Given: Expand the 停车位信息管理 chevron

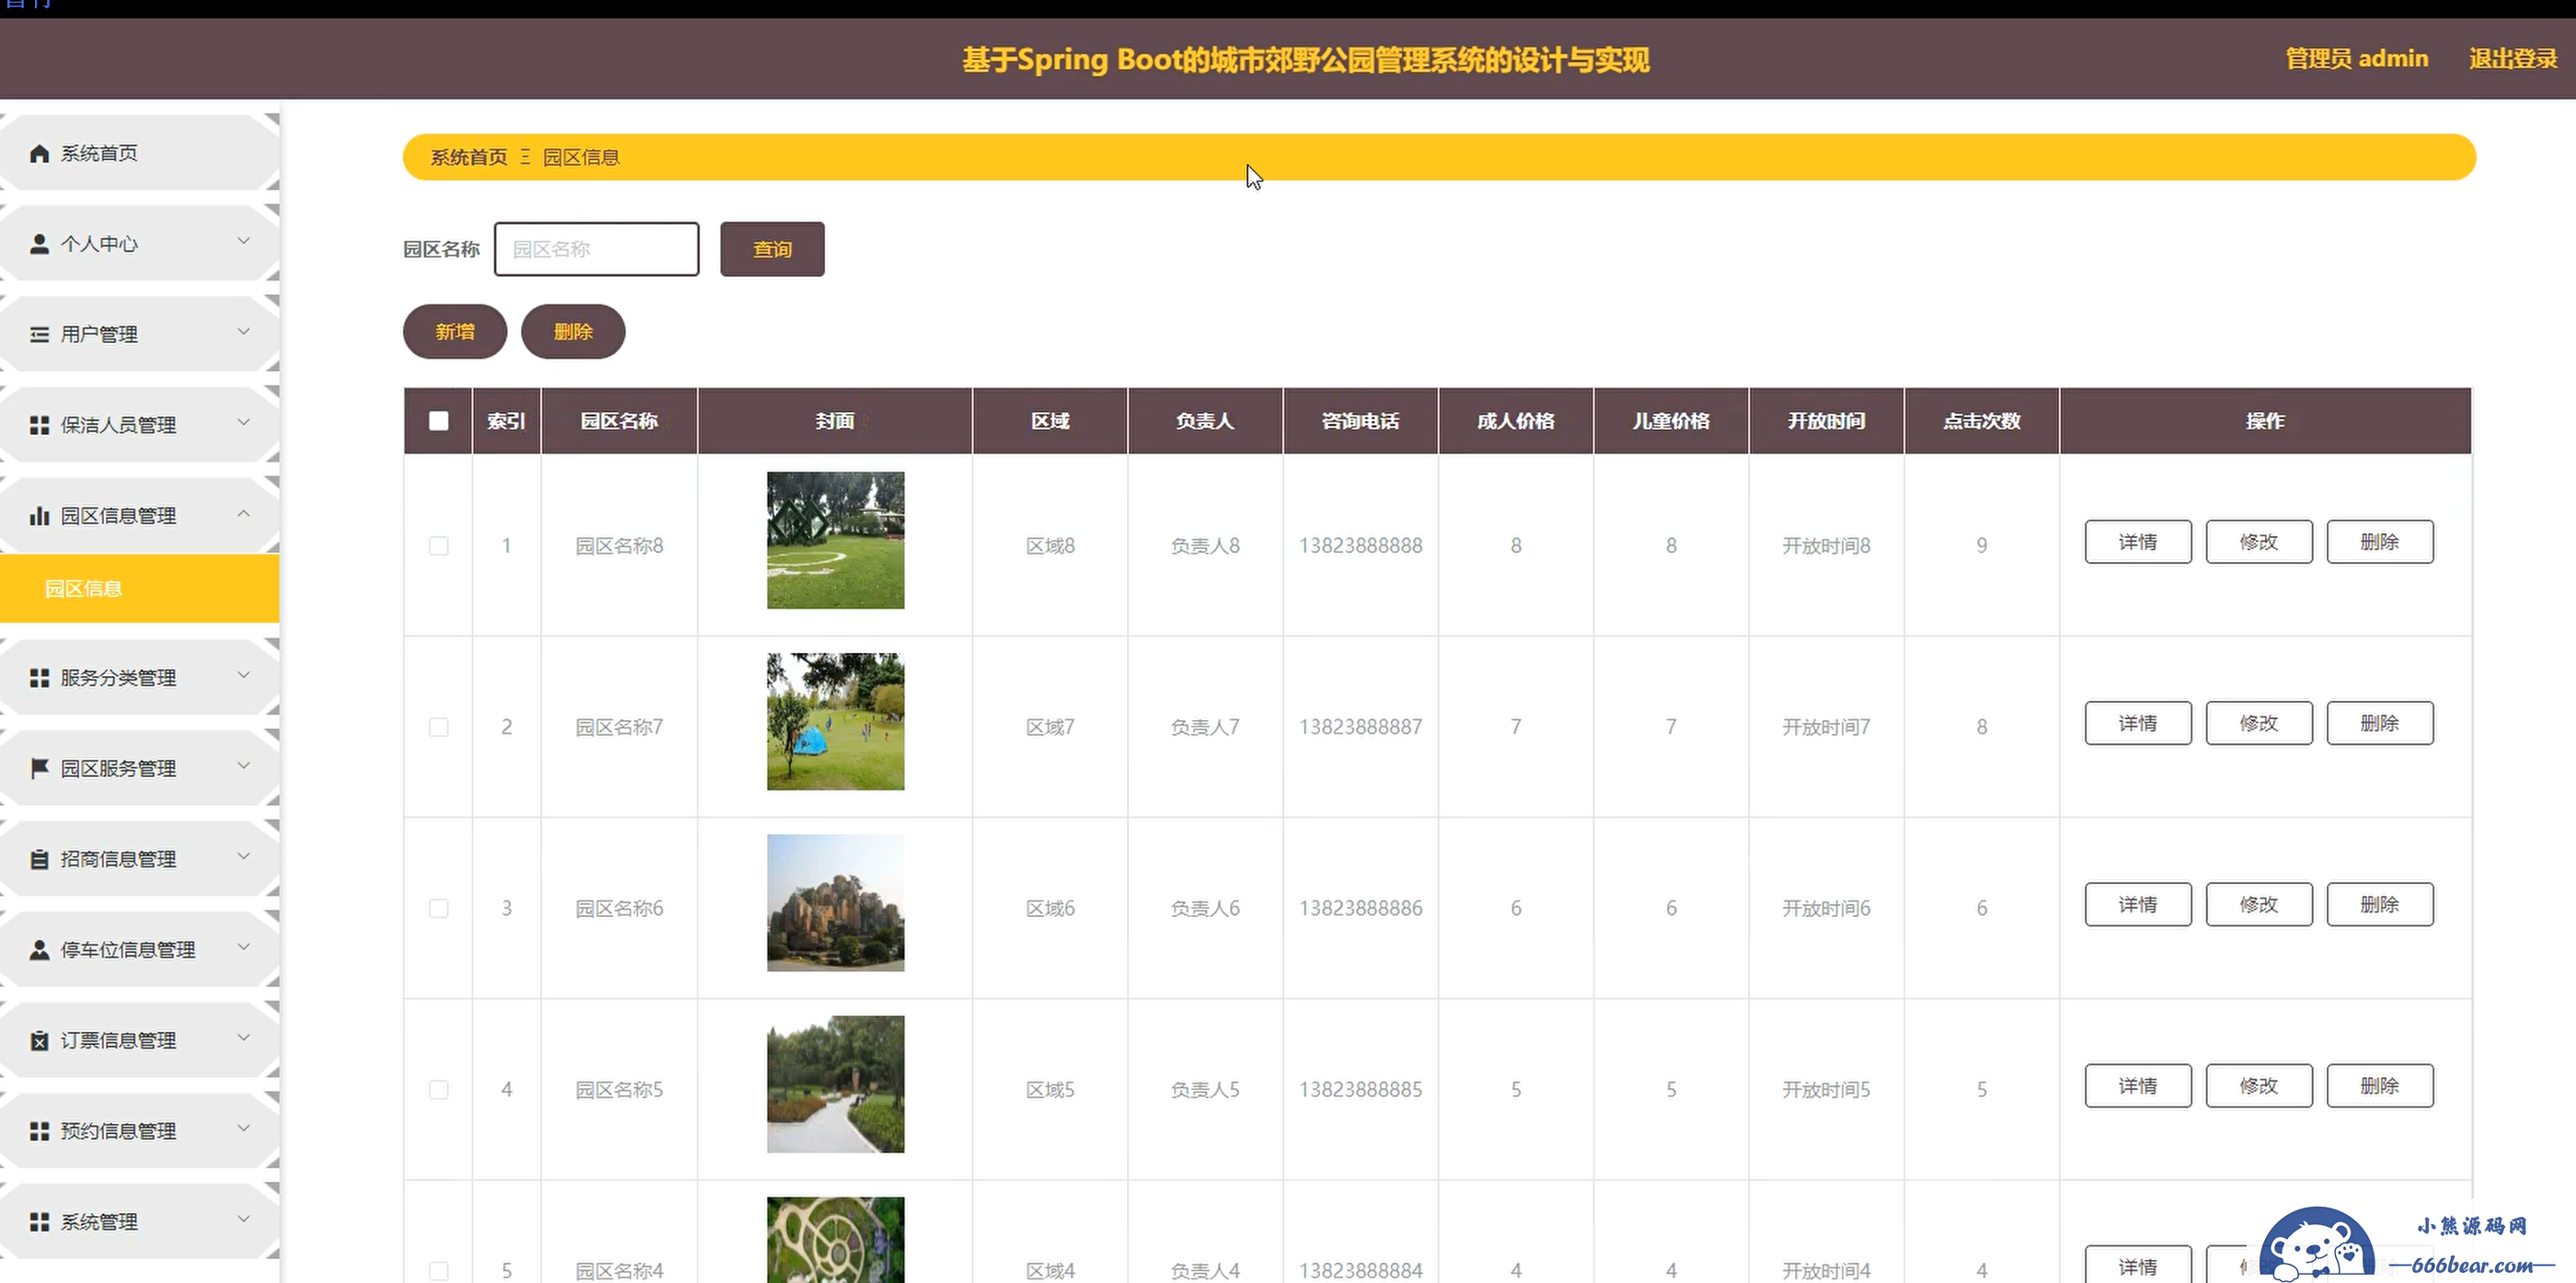Looking at the screenshot, I should 243,947.
